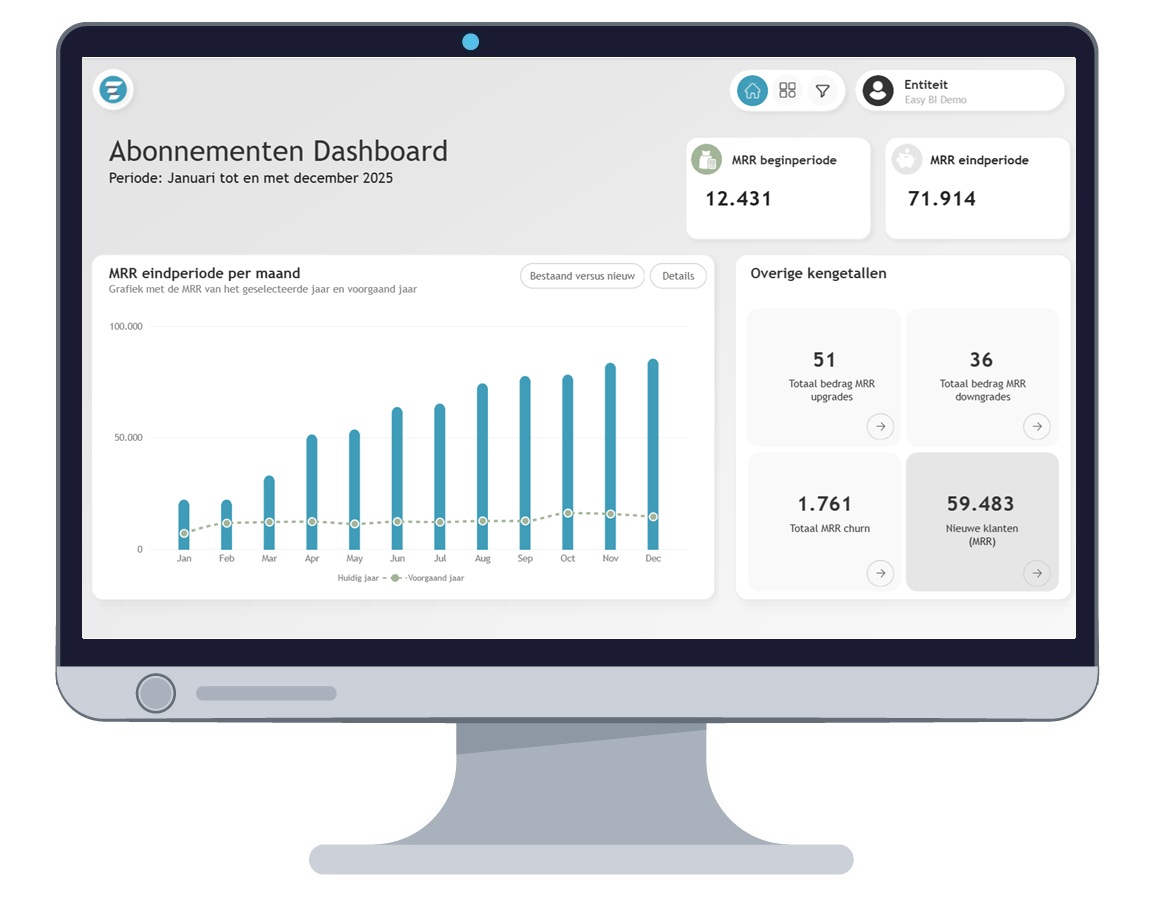The height and width of the screenshot is (901, 1175).
Task: Click the arrow icon on Totaal MRR churn card
Action: [881, 573]
